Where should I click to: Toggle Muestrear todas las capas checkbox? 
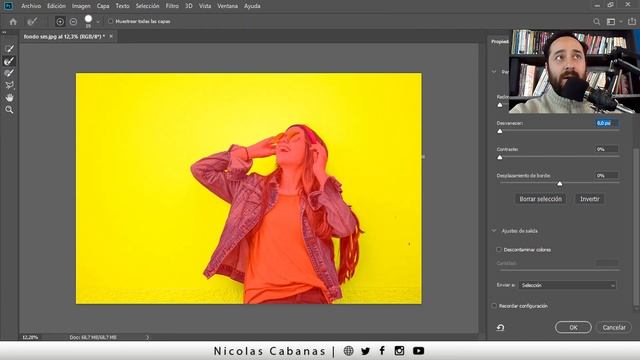[111, 22]
